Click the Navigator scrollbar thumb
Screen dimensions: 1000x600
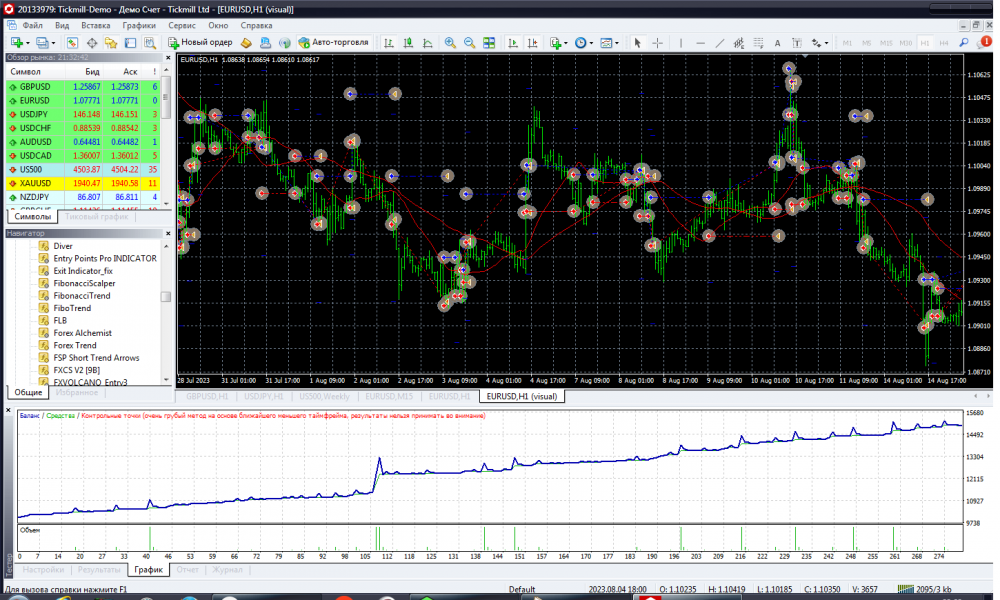click(166, 297)
